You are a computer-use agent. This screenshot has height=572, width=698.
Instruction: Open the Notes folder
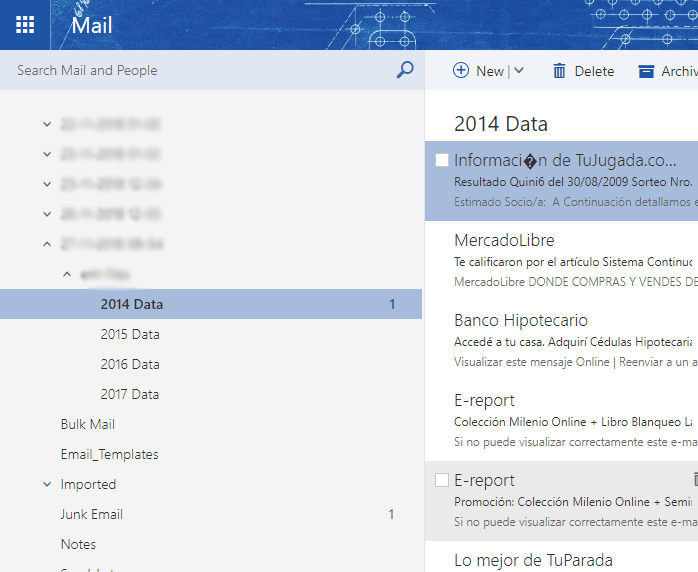[x=78, y=544]
